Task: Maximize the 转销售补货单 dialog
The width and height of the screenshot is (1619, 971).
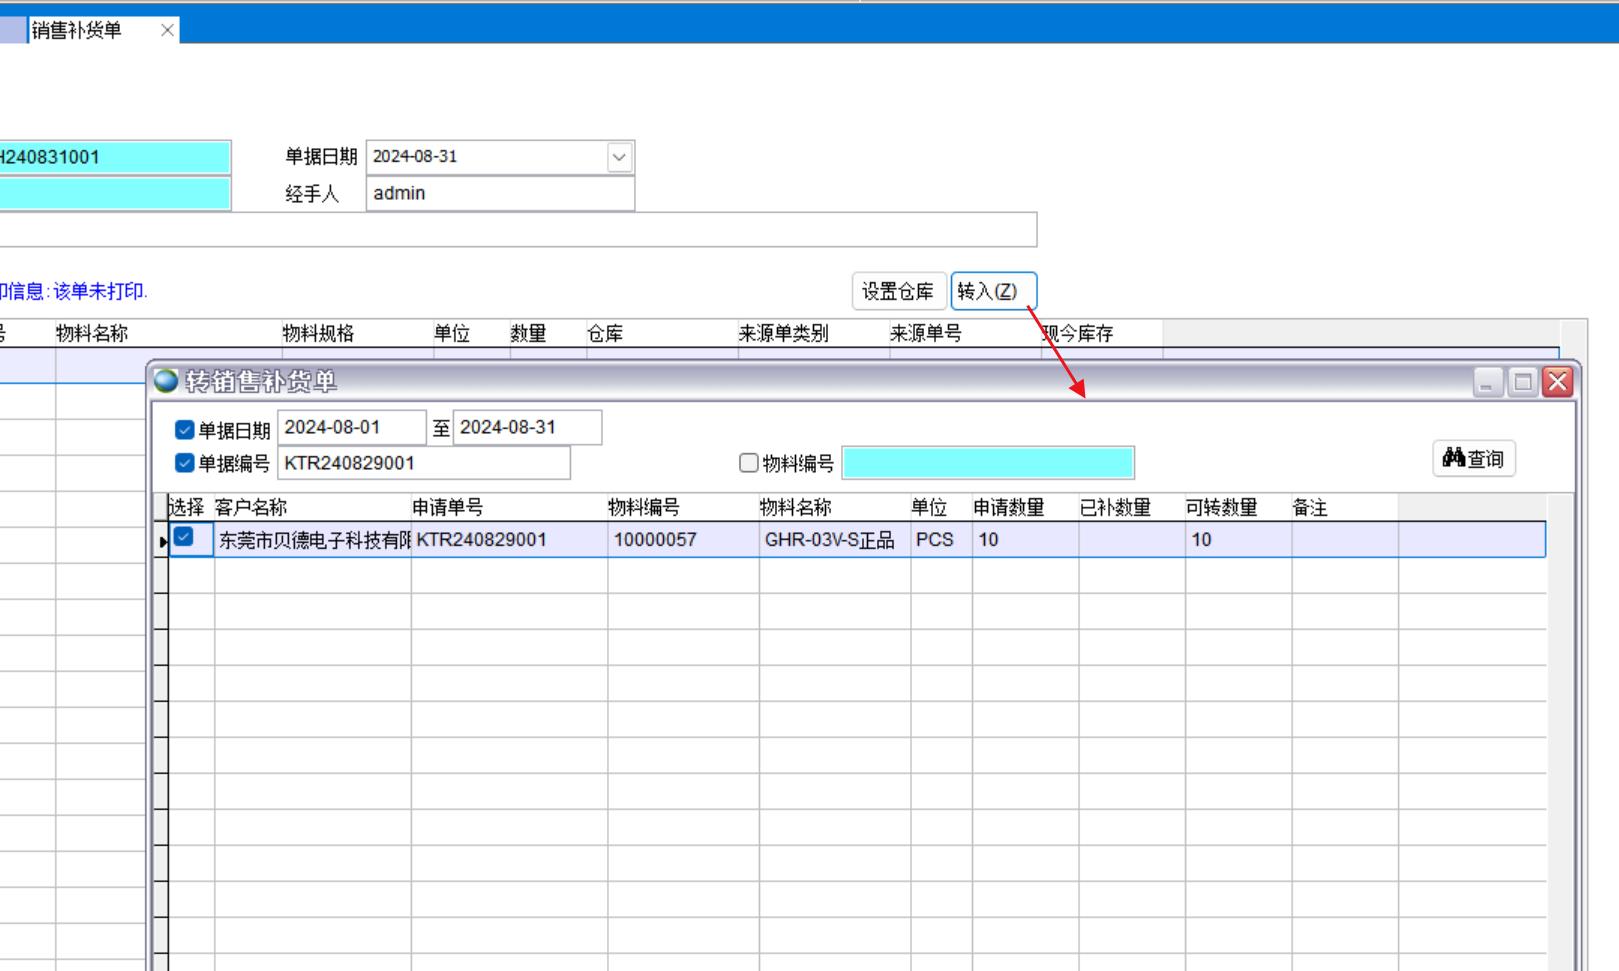Action: 1522,382
